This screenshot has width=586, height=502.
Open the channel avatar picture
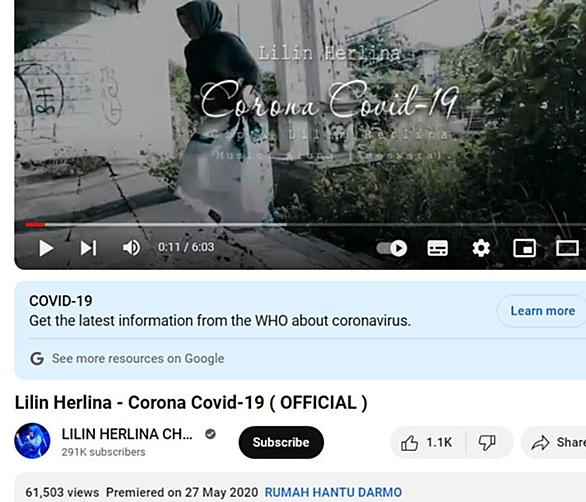[32, 441]
